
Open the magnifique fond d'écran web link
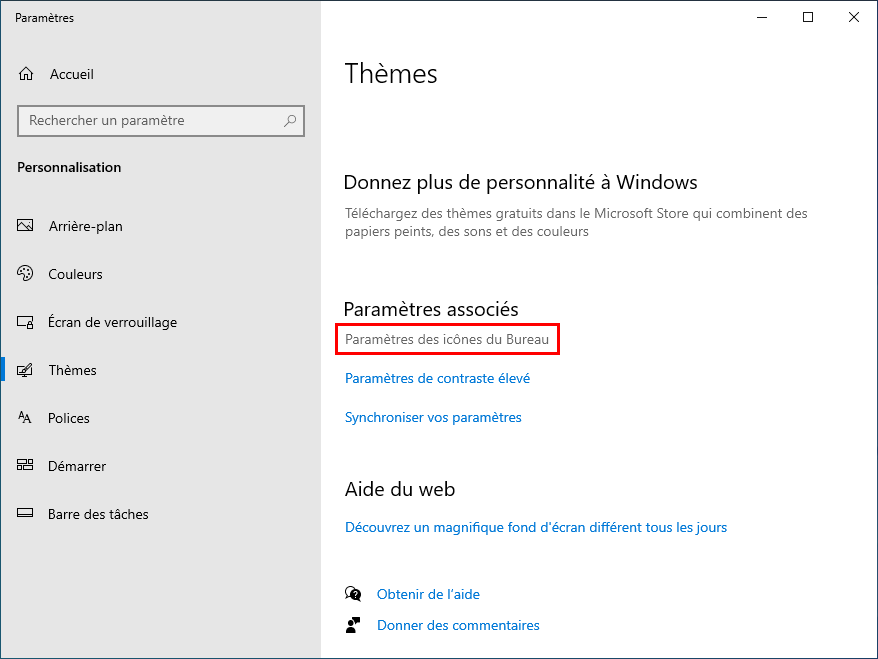(536, 527)
